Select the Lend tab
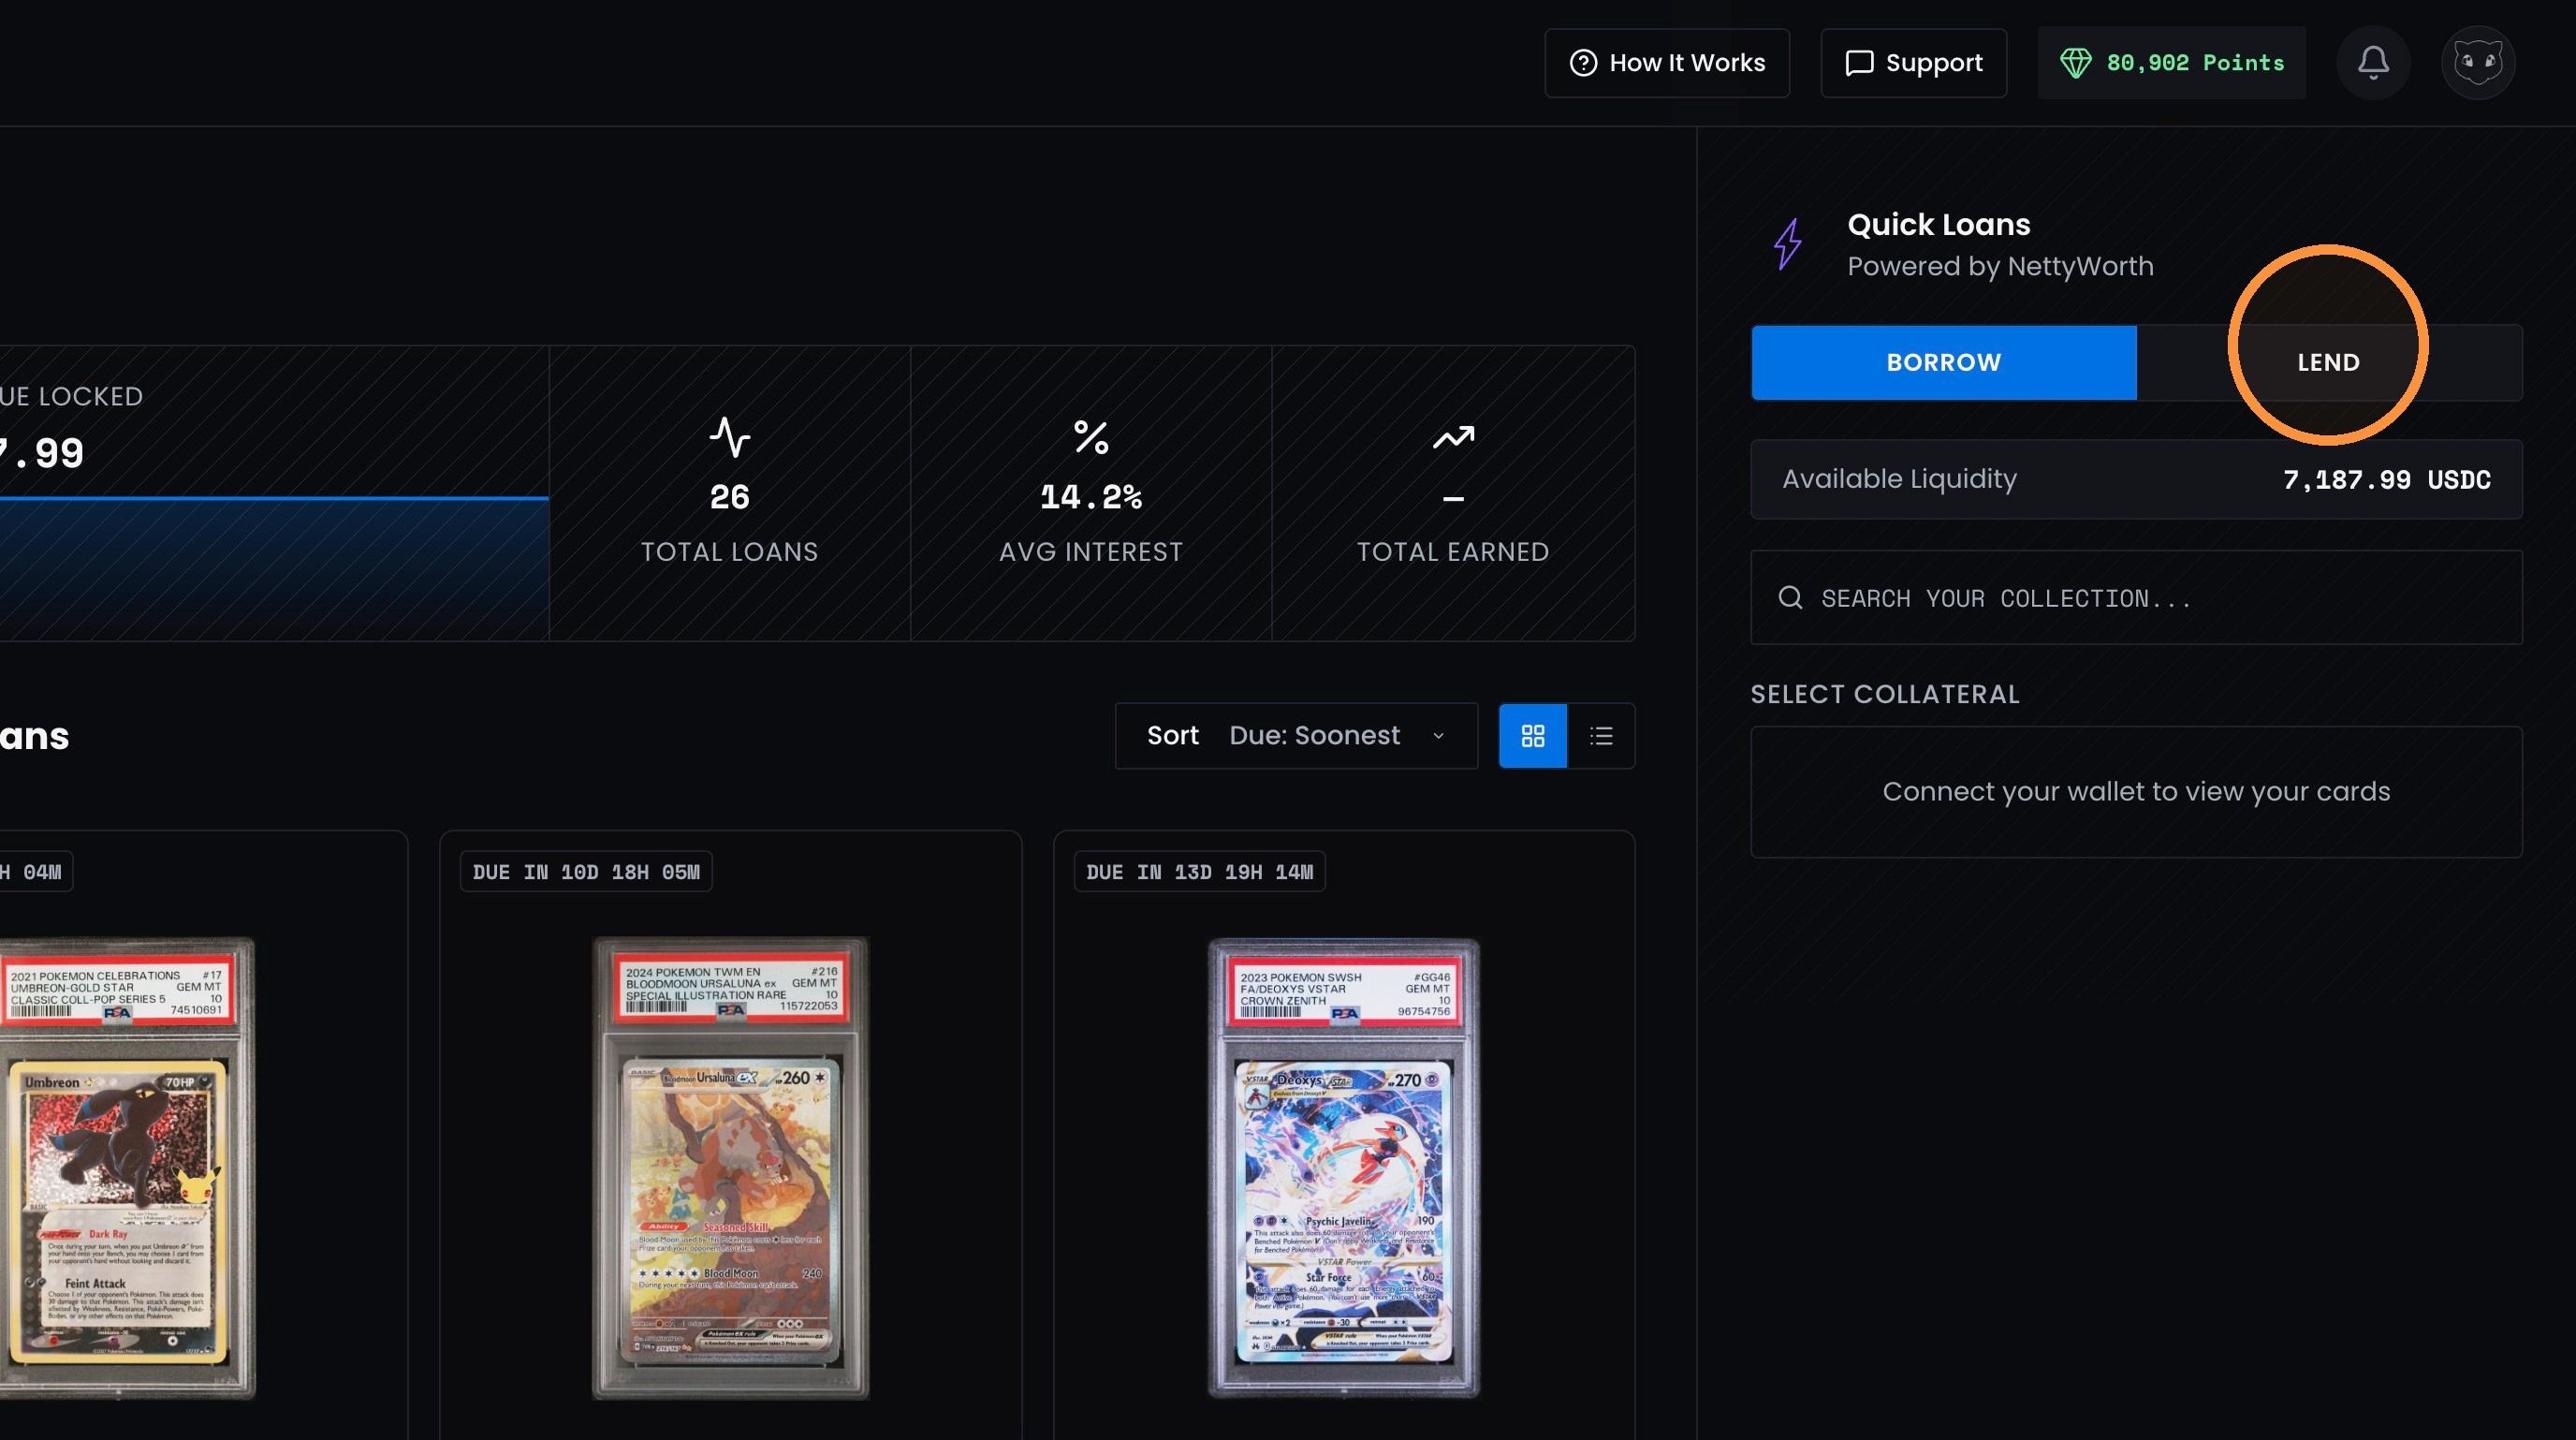The image size is (2576, 1440). pos(2329,362)
